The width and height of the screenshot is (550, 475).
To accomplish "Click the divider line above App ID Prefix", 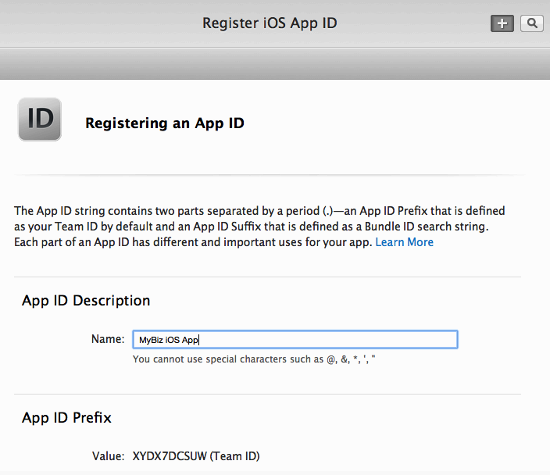I will point(267,394).
